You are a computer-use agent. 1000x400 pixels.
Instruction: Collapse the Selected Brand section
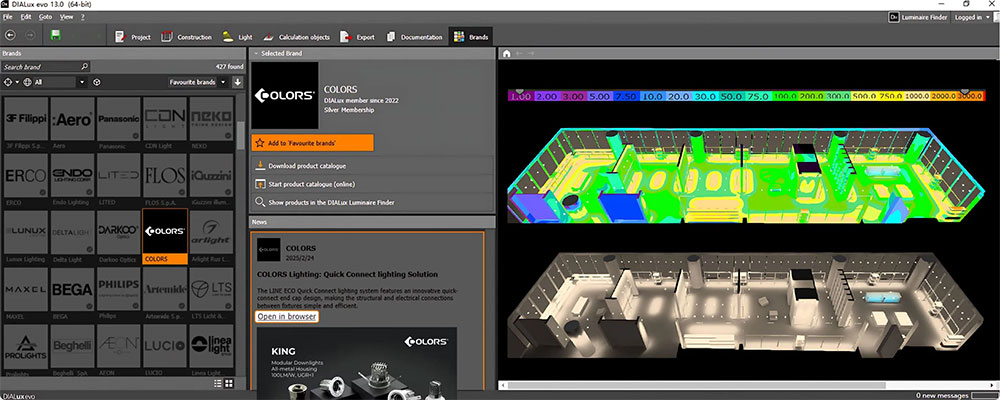256,54
